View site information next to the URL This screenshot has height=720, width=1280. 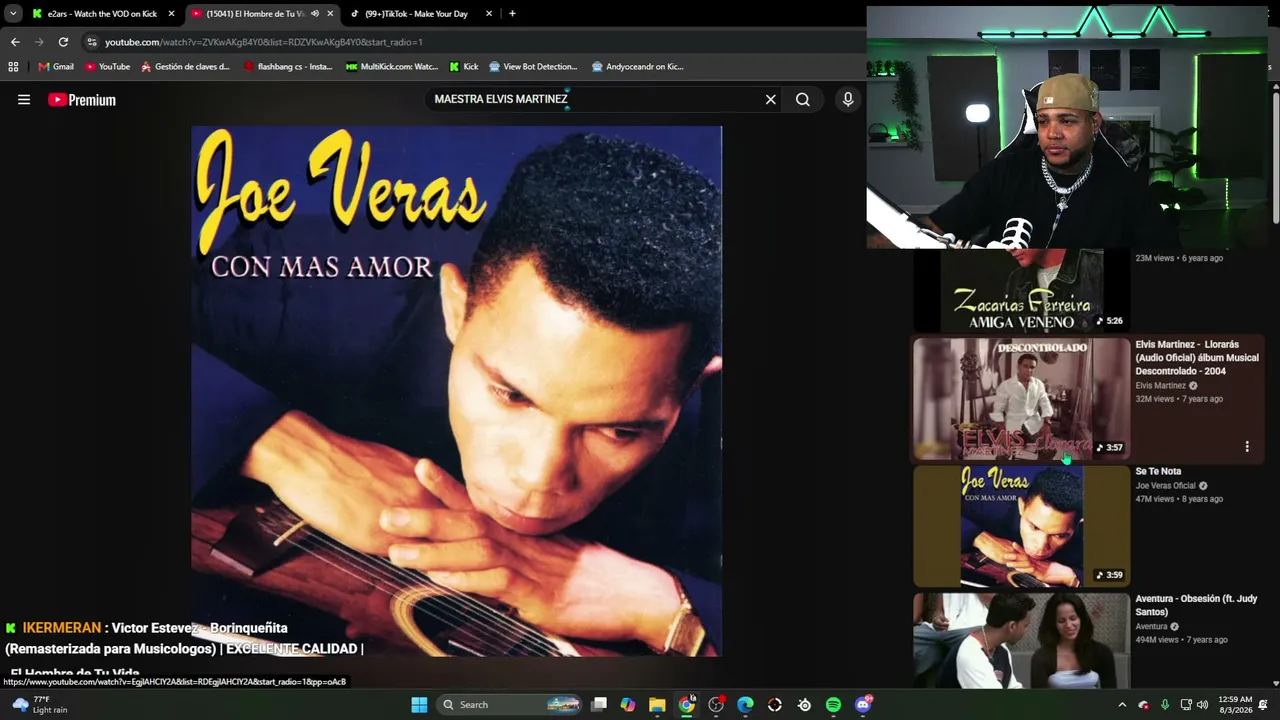pos(91,42)
